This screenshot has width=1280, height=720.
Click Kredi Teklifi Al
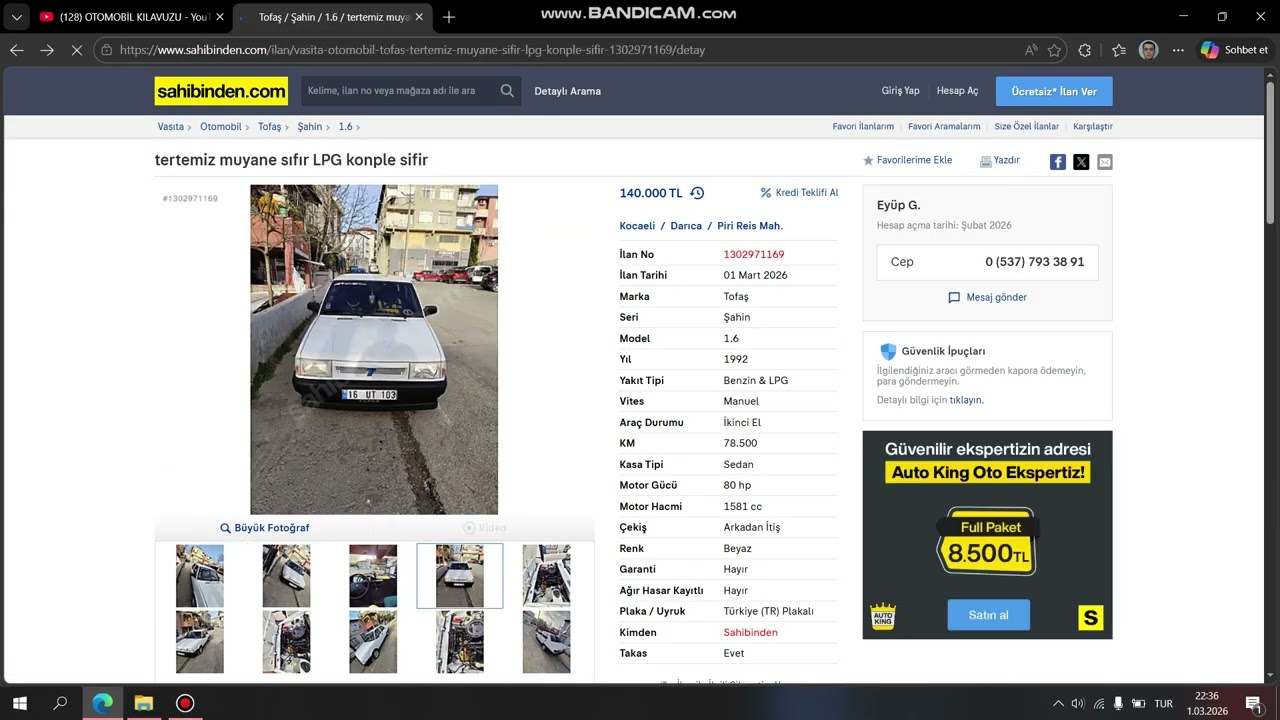[799, 193]
